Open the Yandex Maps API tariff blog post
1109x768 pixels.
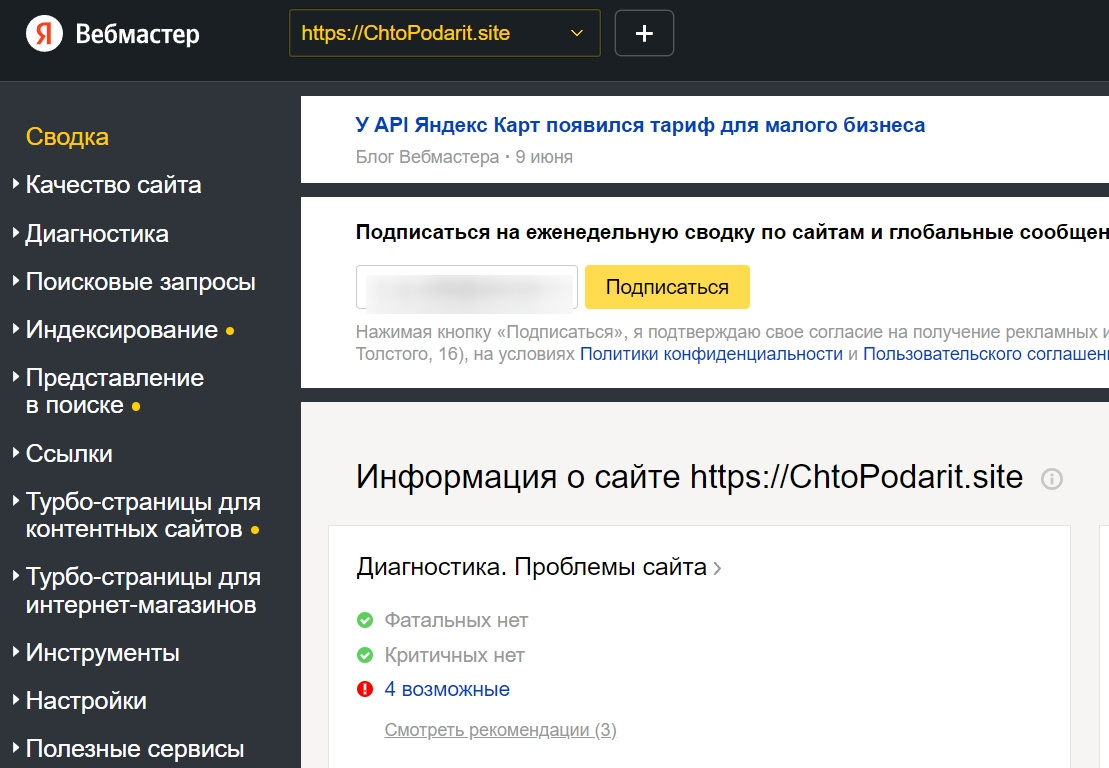640,125
